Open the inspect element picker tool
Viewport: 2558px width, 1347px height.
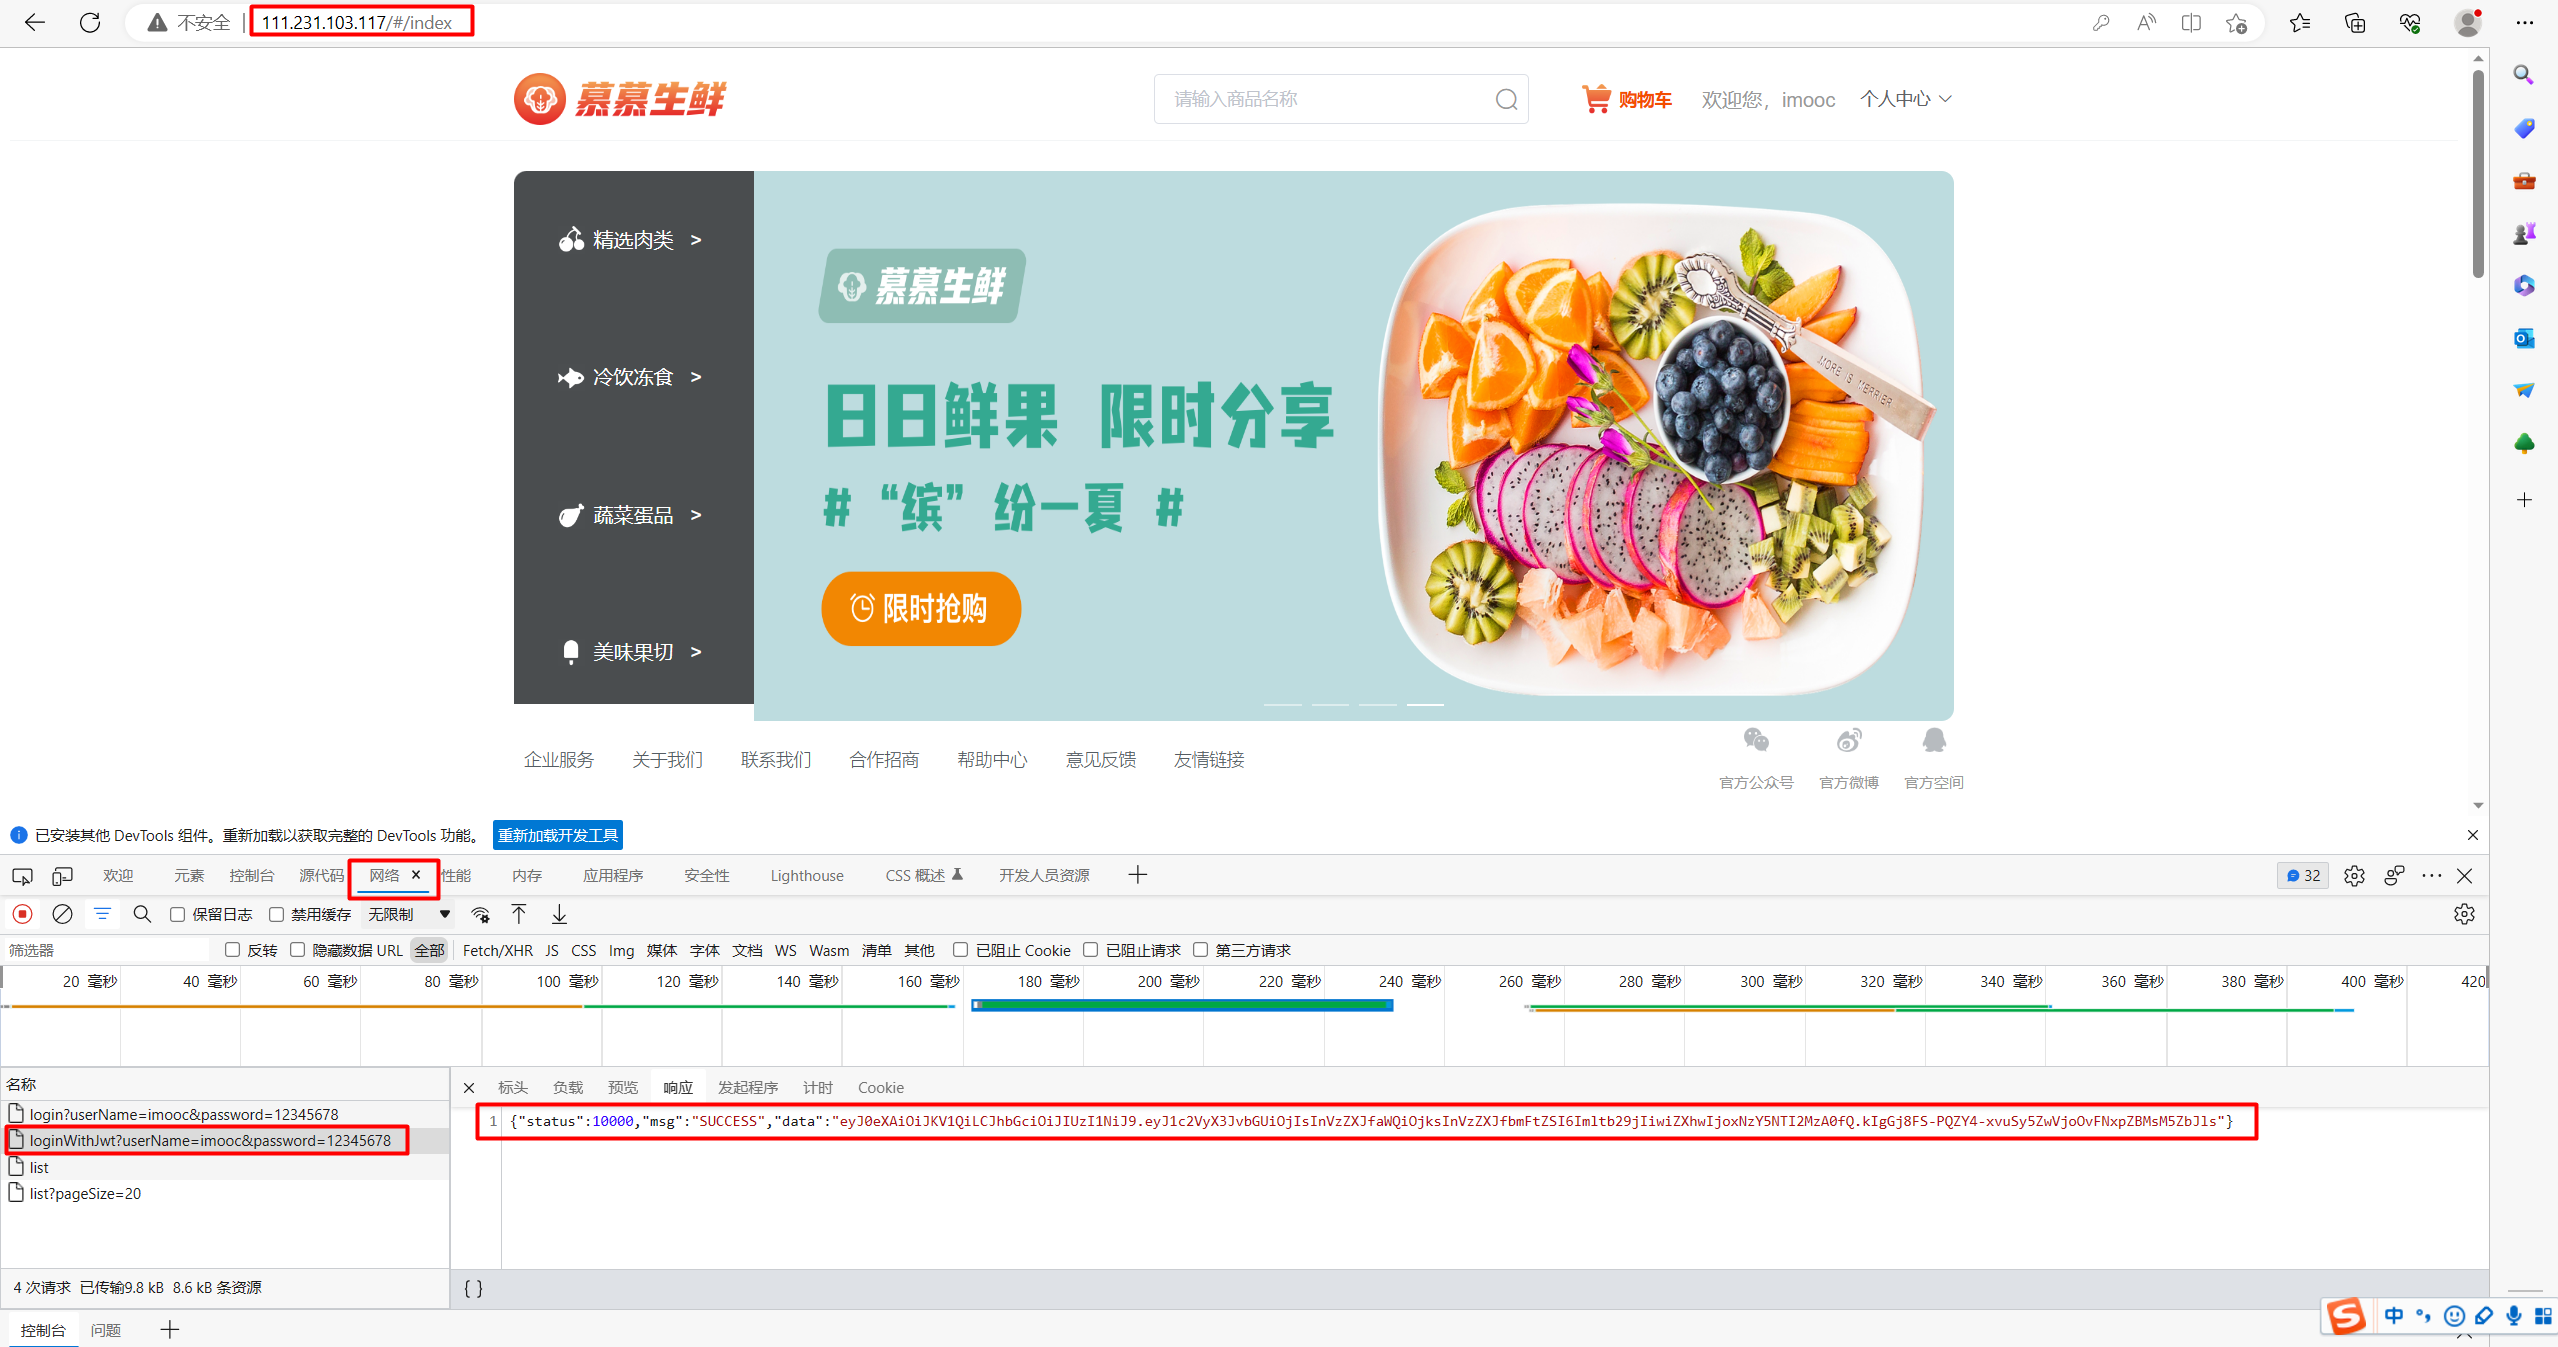point(22,876)
